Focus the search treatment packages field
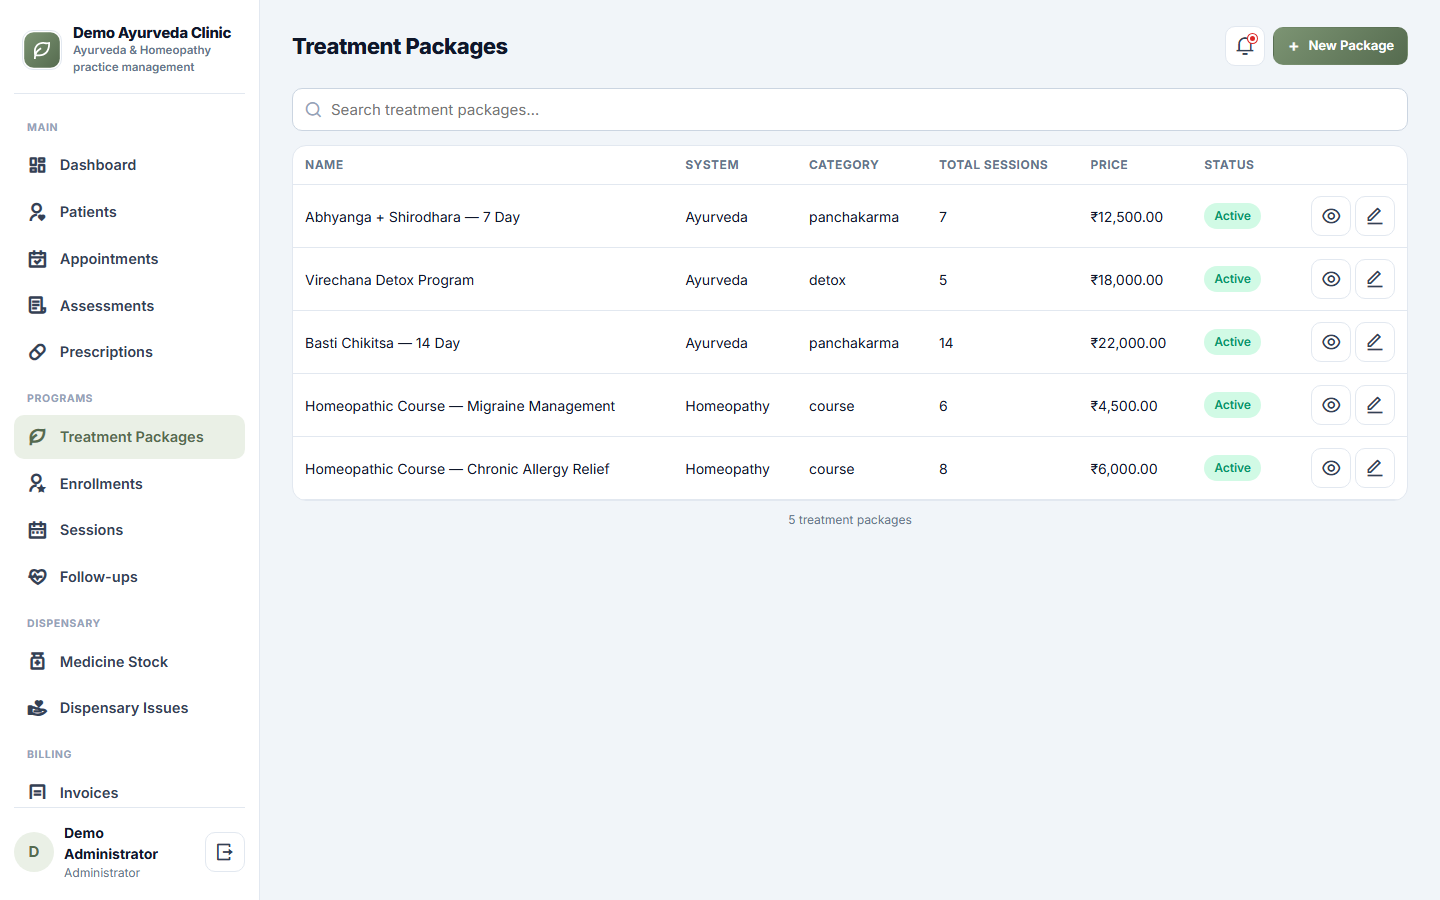1440x900 pixels. (850, 110)
